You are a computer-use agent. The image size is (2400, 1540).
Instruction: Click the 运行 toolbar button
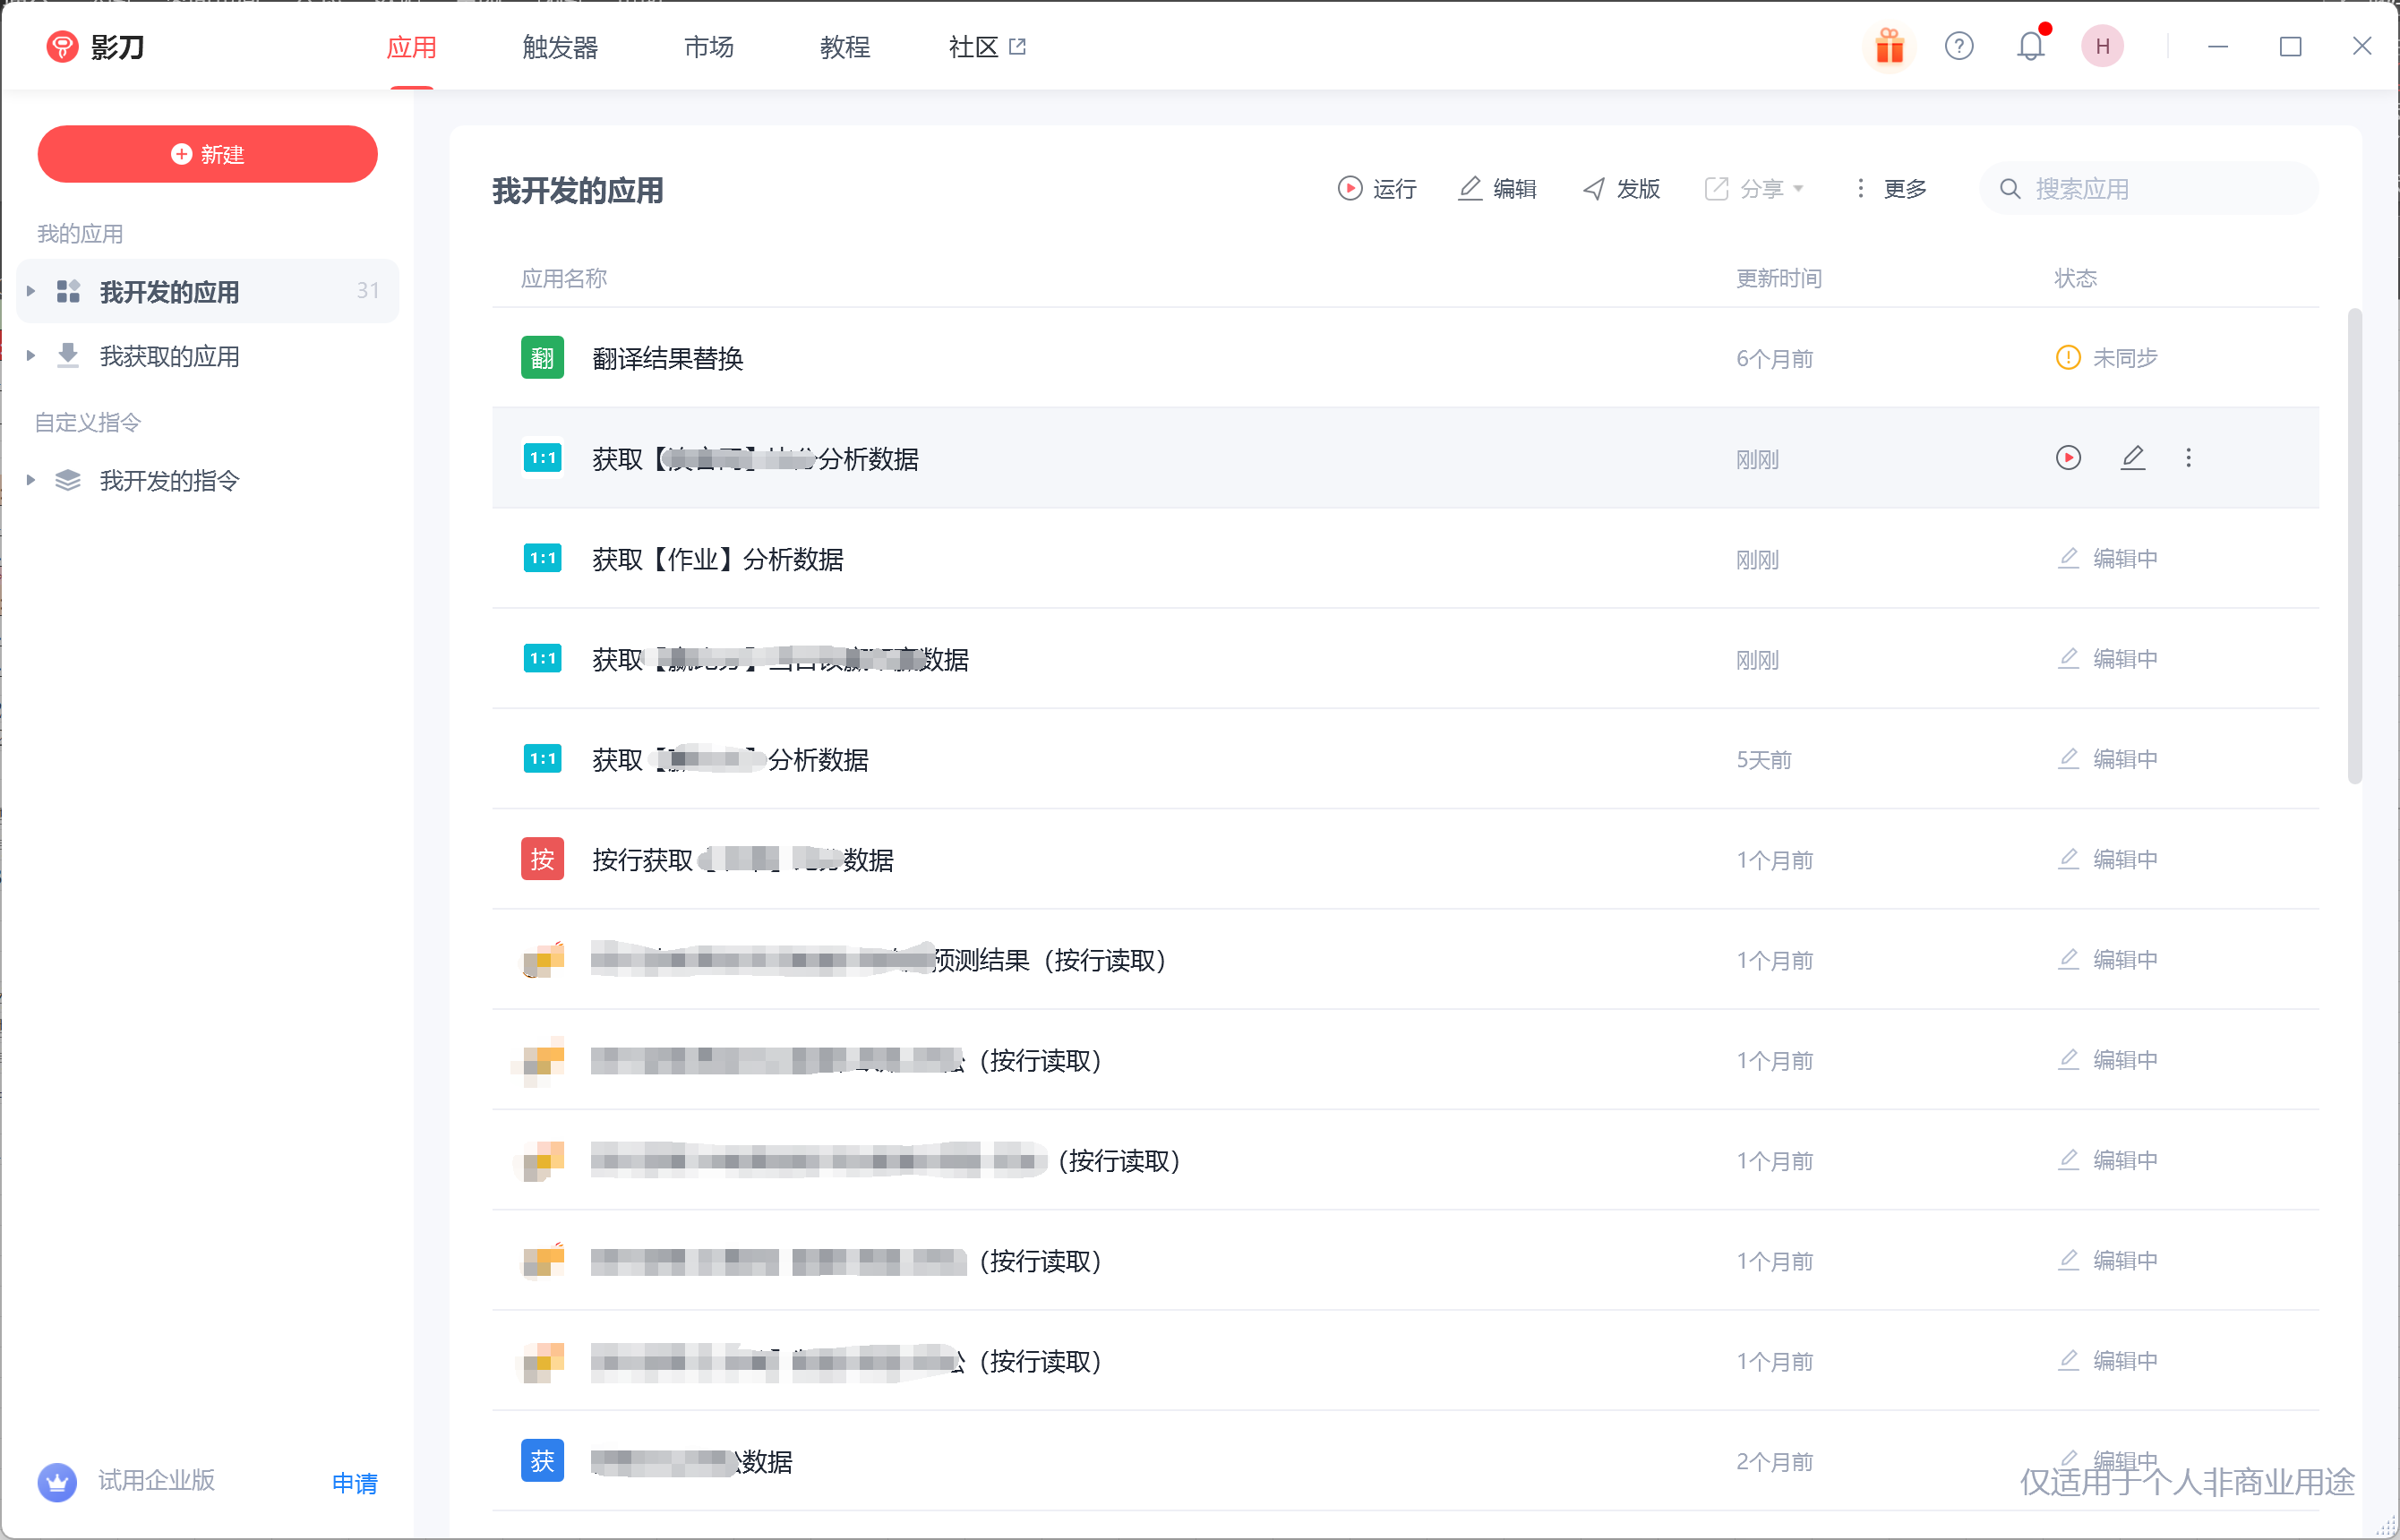click(1377, 188)
